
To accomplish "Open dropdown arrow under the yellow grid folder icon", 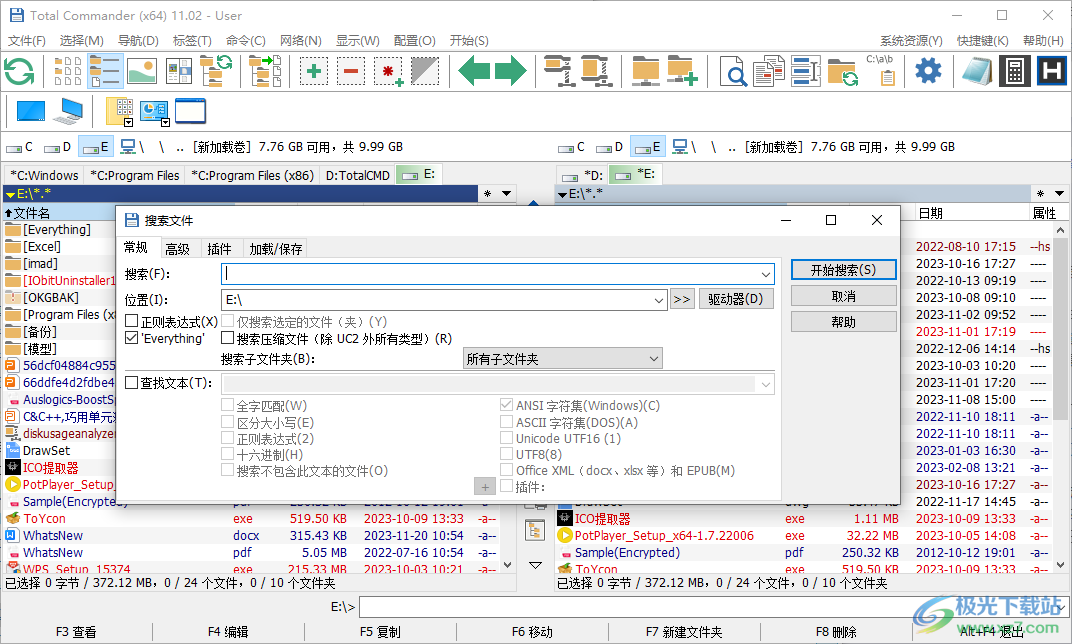I will point(129,123).
